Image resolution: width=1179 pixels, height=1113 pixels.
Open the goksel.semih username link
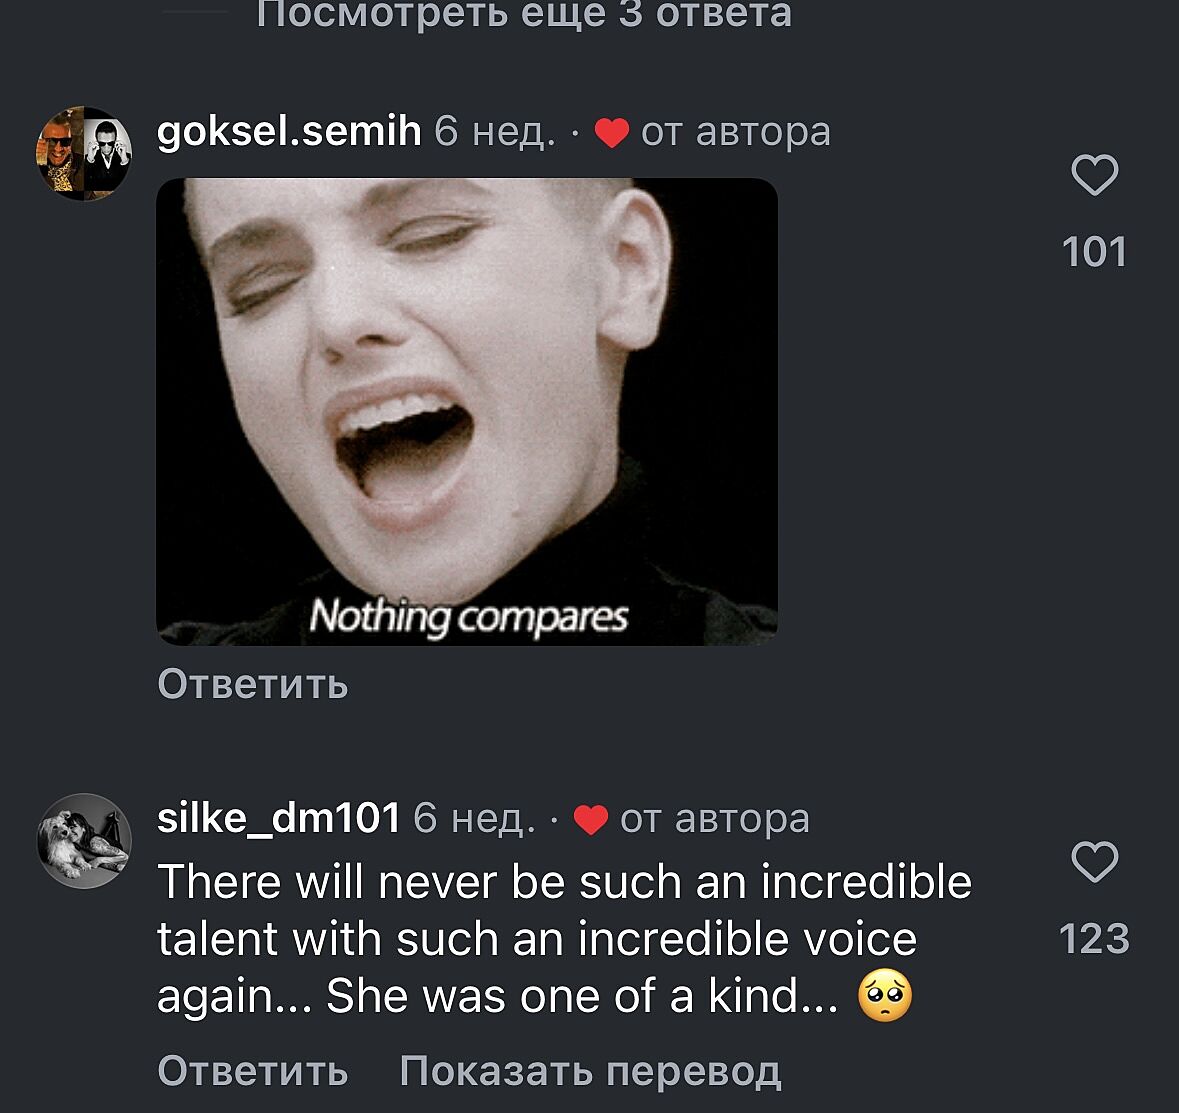tap(289, 132)
